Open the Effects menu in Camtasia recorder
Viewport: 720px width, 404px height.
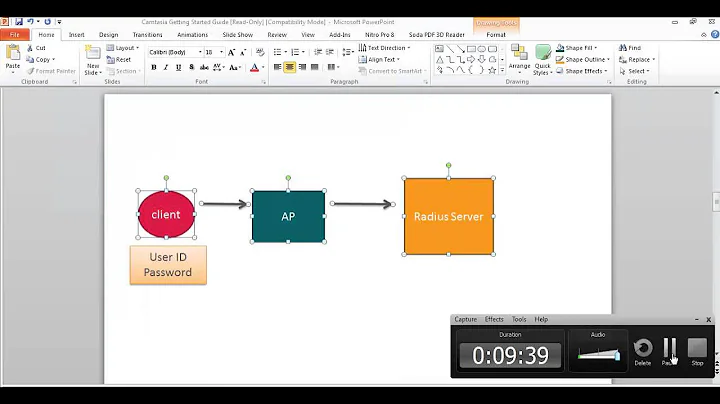pyautogui.click(x=494, y=320)
